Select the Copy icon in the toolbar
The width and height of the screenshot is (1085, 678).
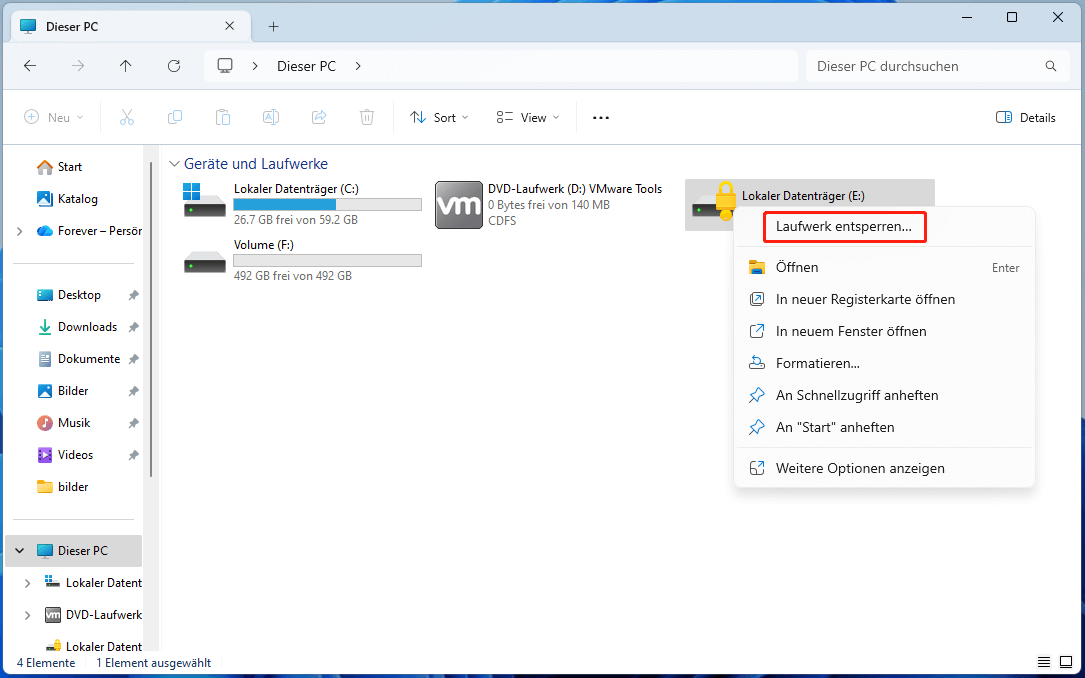pos(175,117)
